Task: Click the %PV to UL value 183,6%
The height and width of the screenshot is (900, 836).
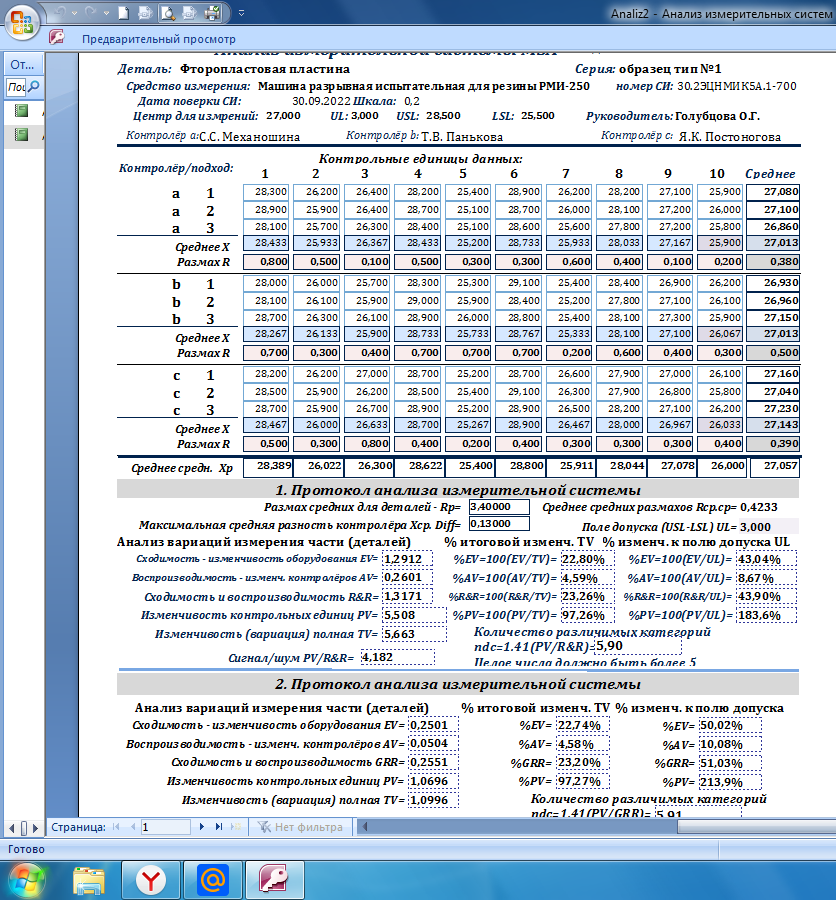Action: 767,615
